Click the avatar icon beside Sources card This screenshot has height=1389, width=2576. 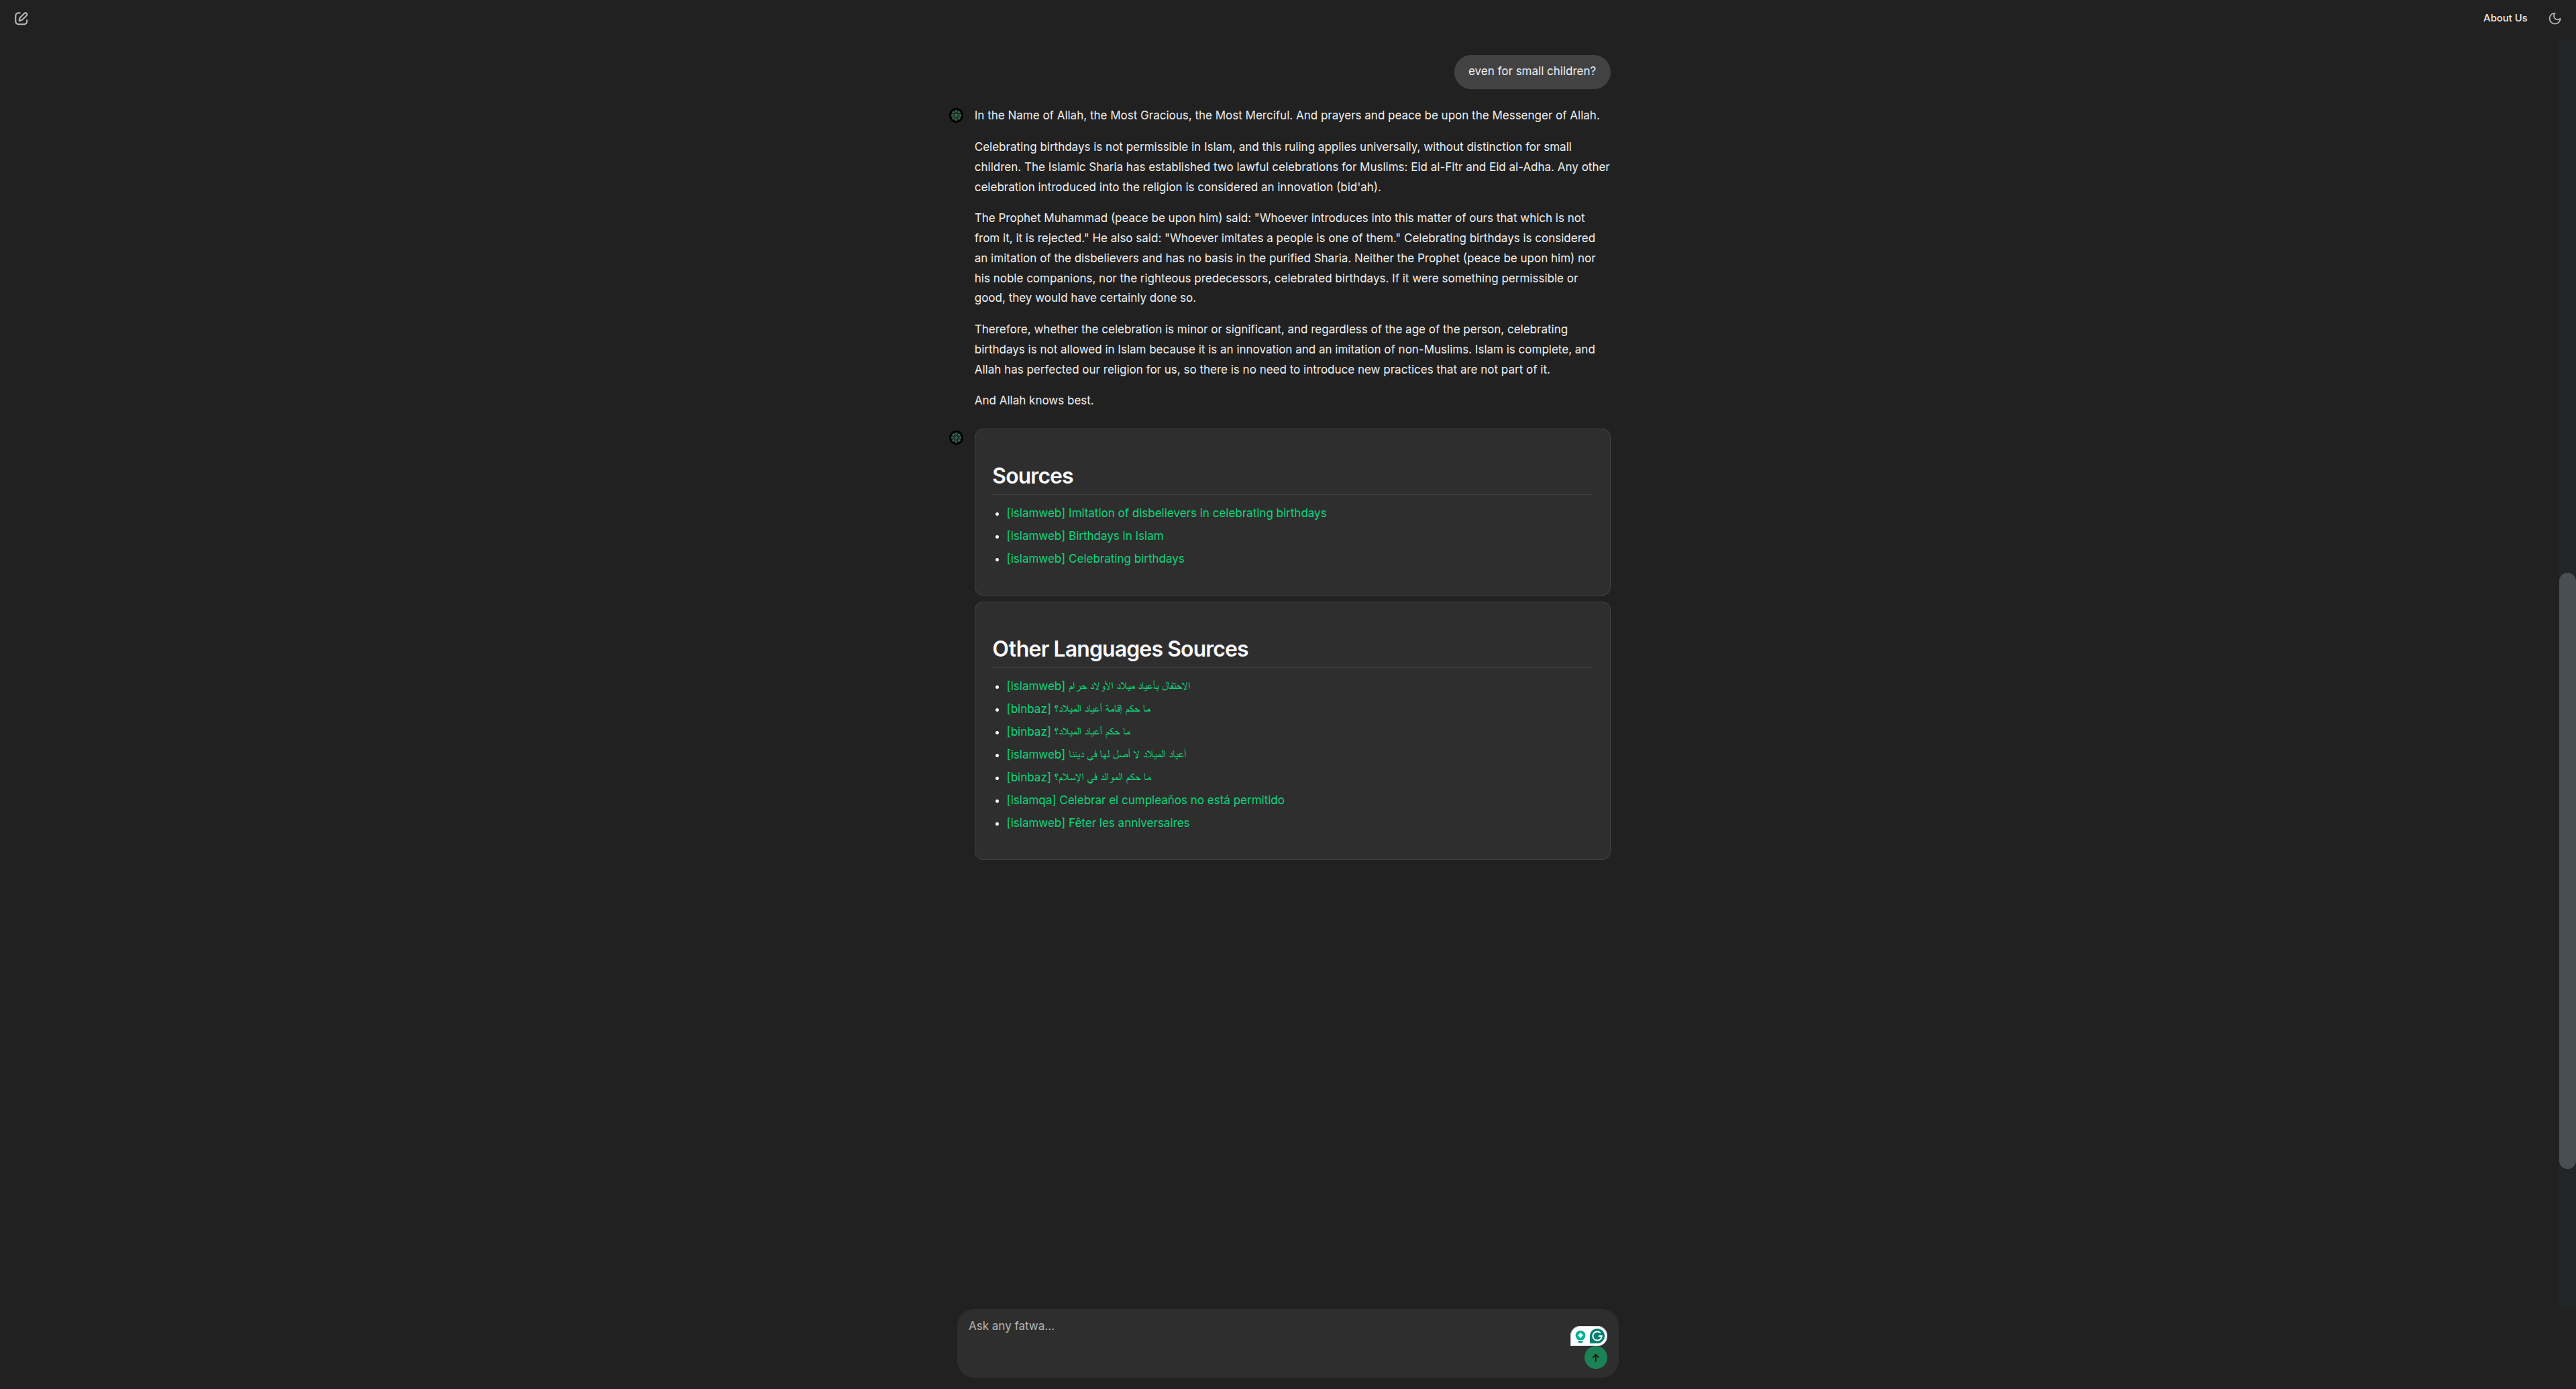(956, 438)
